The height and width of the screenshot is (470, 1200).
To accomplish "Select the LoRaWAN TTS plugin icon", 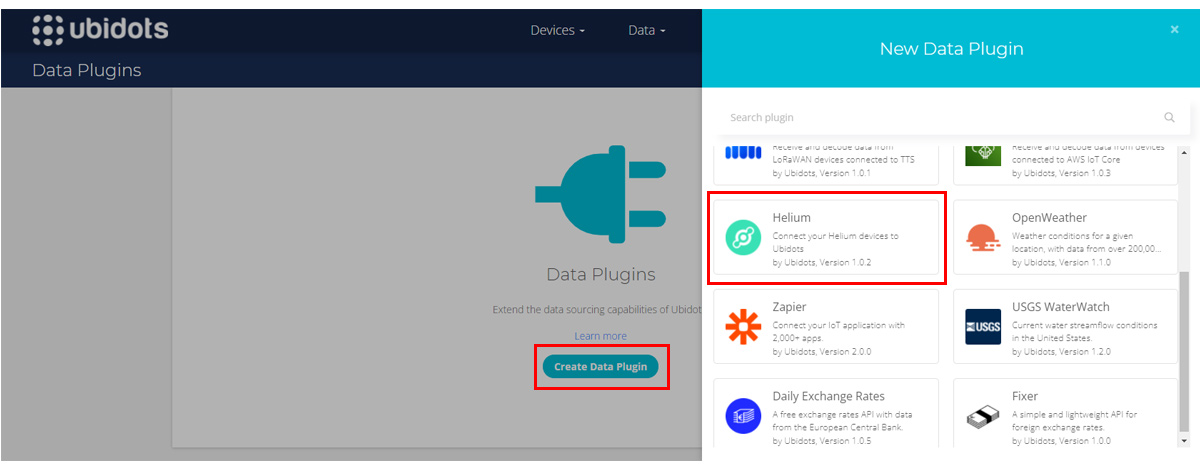I will coord(743,152).
